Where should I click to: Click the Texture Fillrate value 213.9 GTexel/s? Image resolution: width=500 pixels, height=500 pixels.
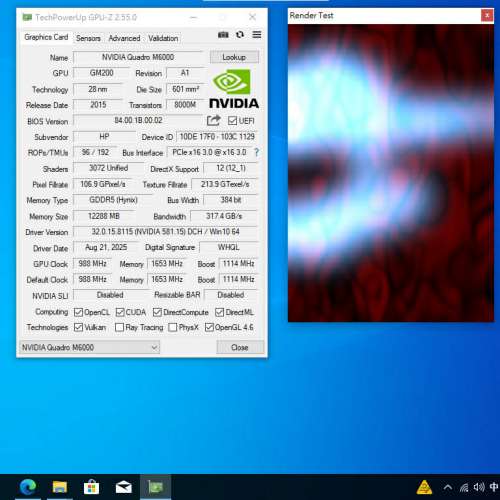(225, 184)
